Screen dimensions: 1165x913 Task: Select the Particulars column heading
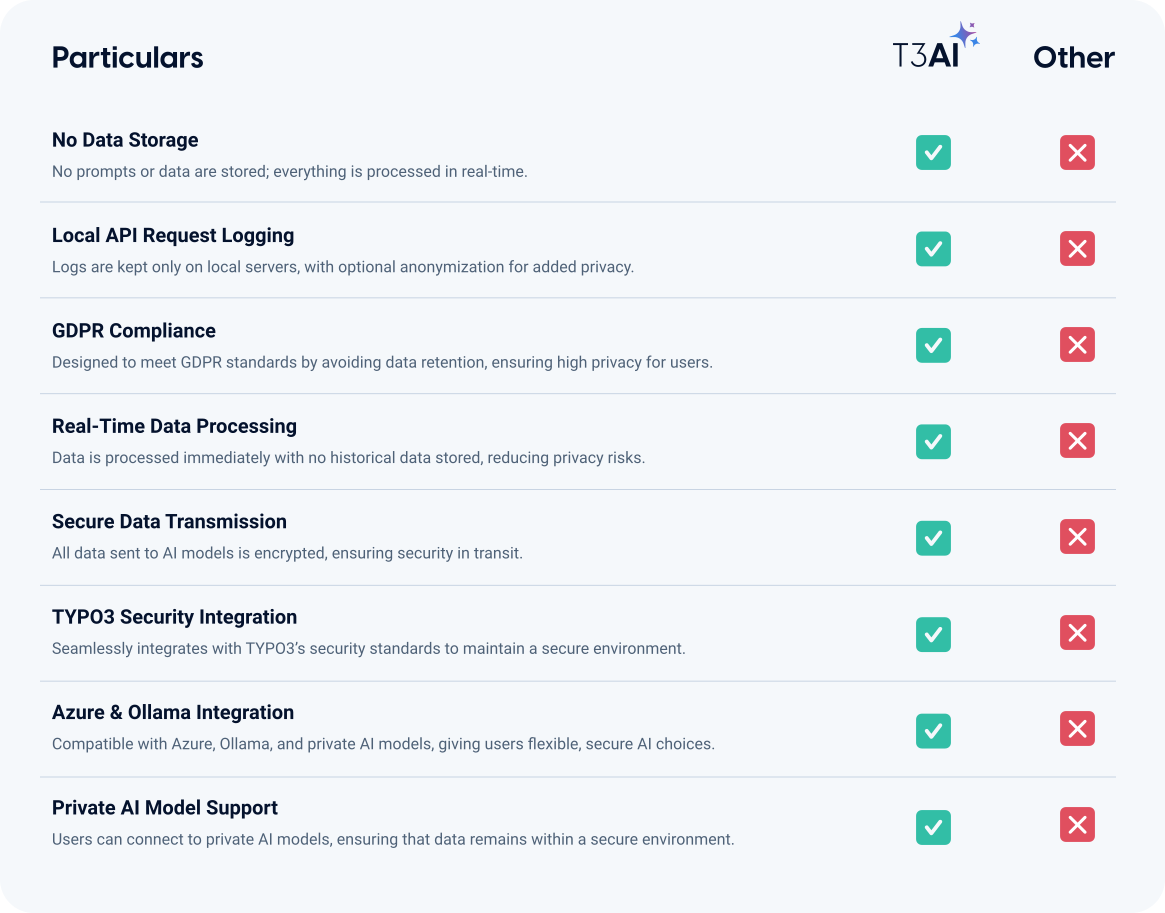[127, 58]
